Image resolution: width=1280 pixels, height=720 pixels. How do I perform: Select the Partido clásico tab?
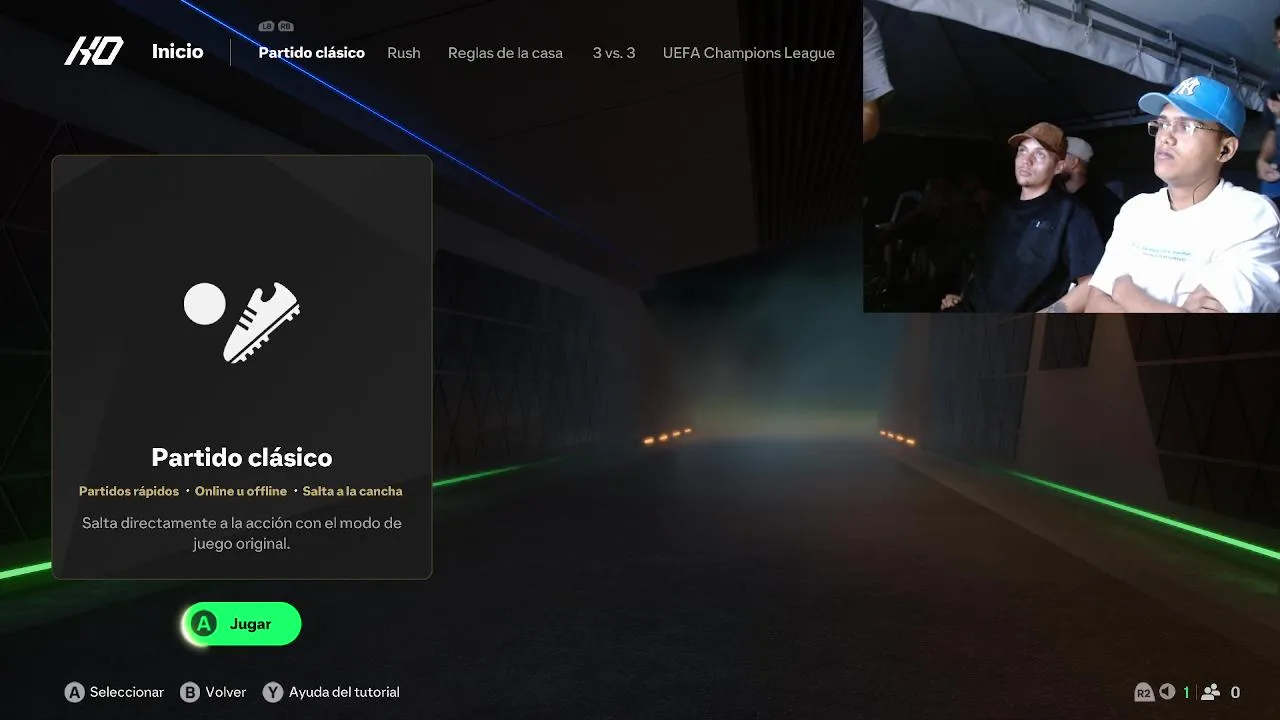coord(311,53)
